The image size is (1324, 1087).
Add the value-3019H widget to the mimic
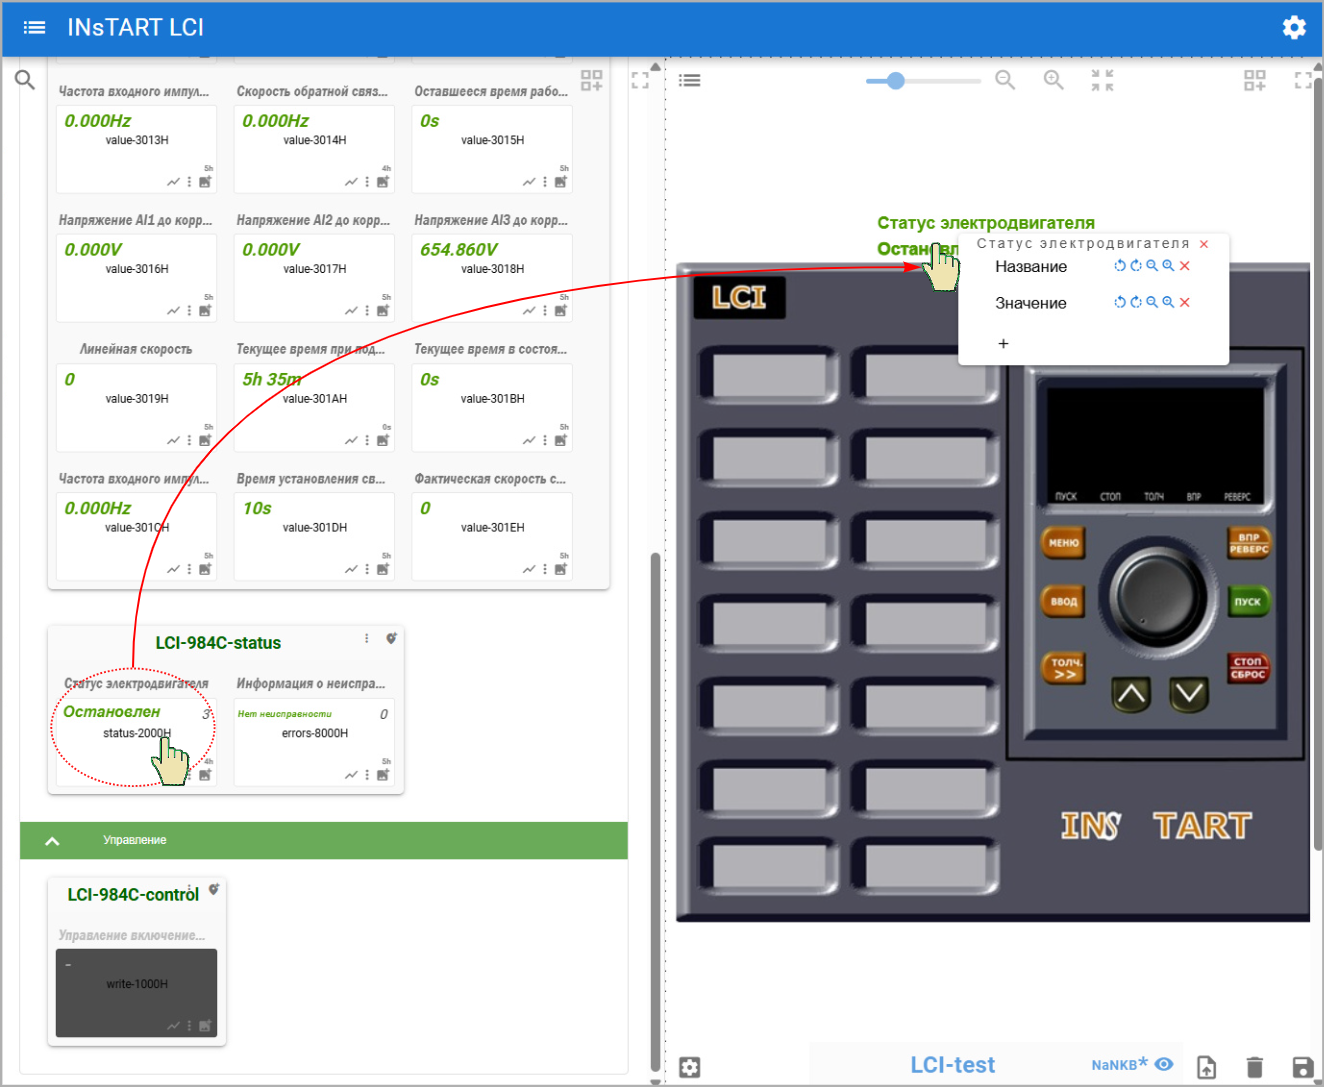tap(205, 440)
